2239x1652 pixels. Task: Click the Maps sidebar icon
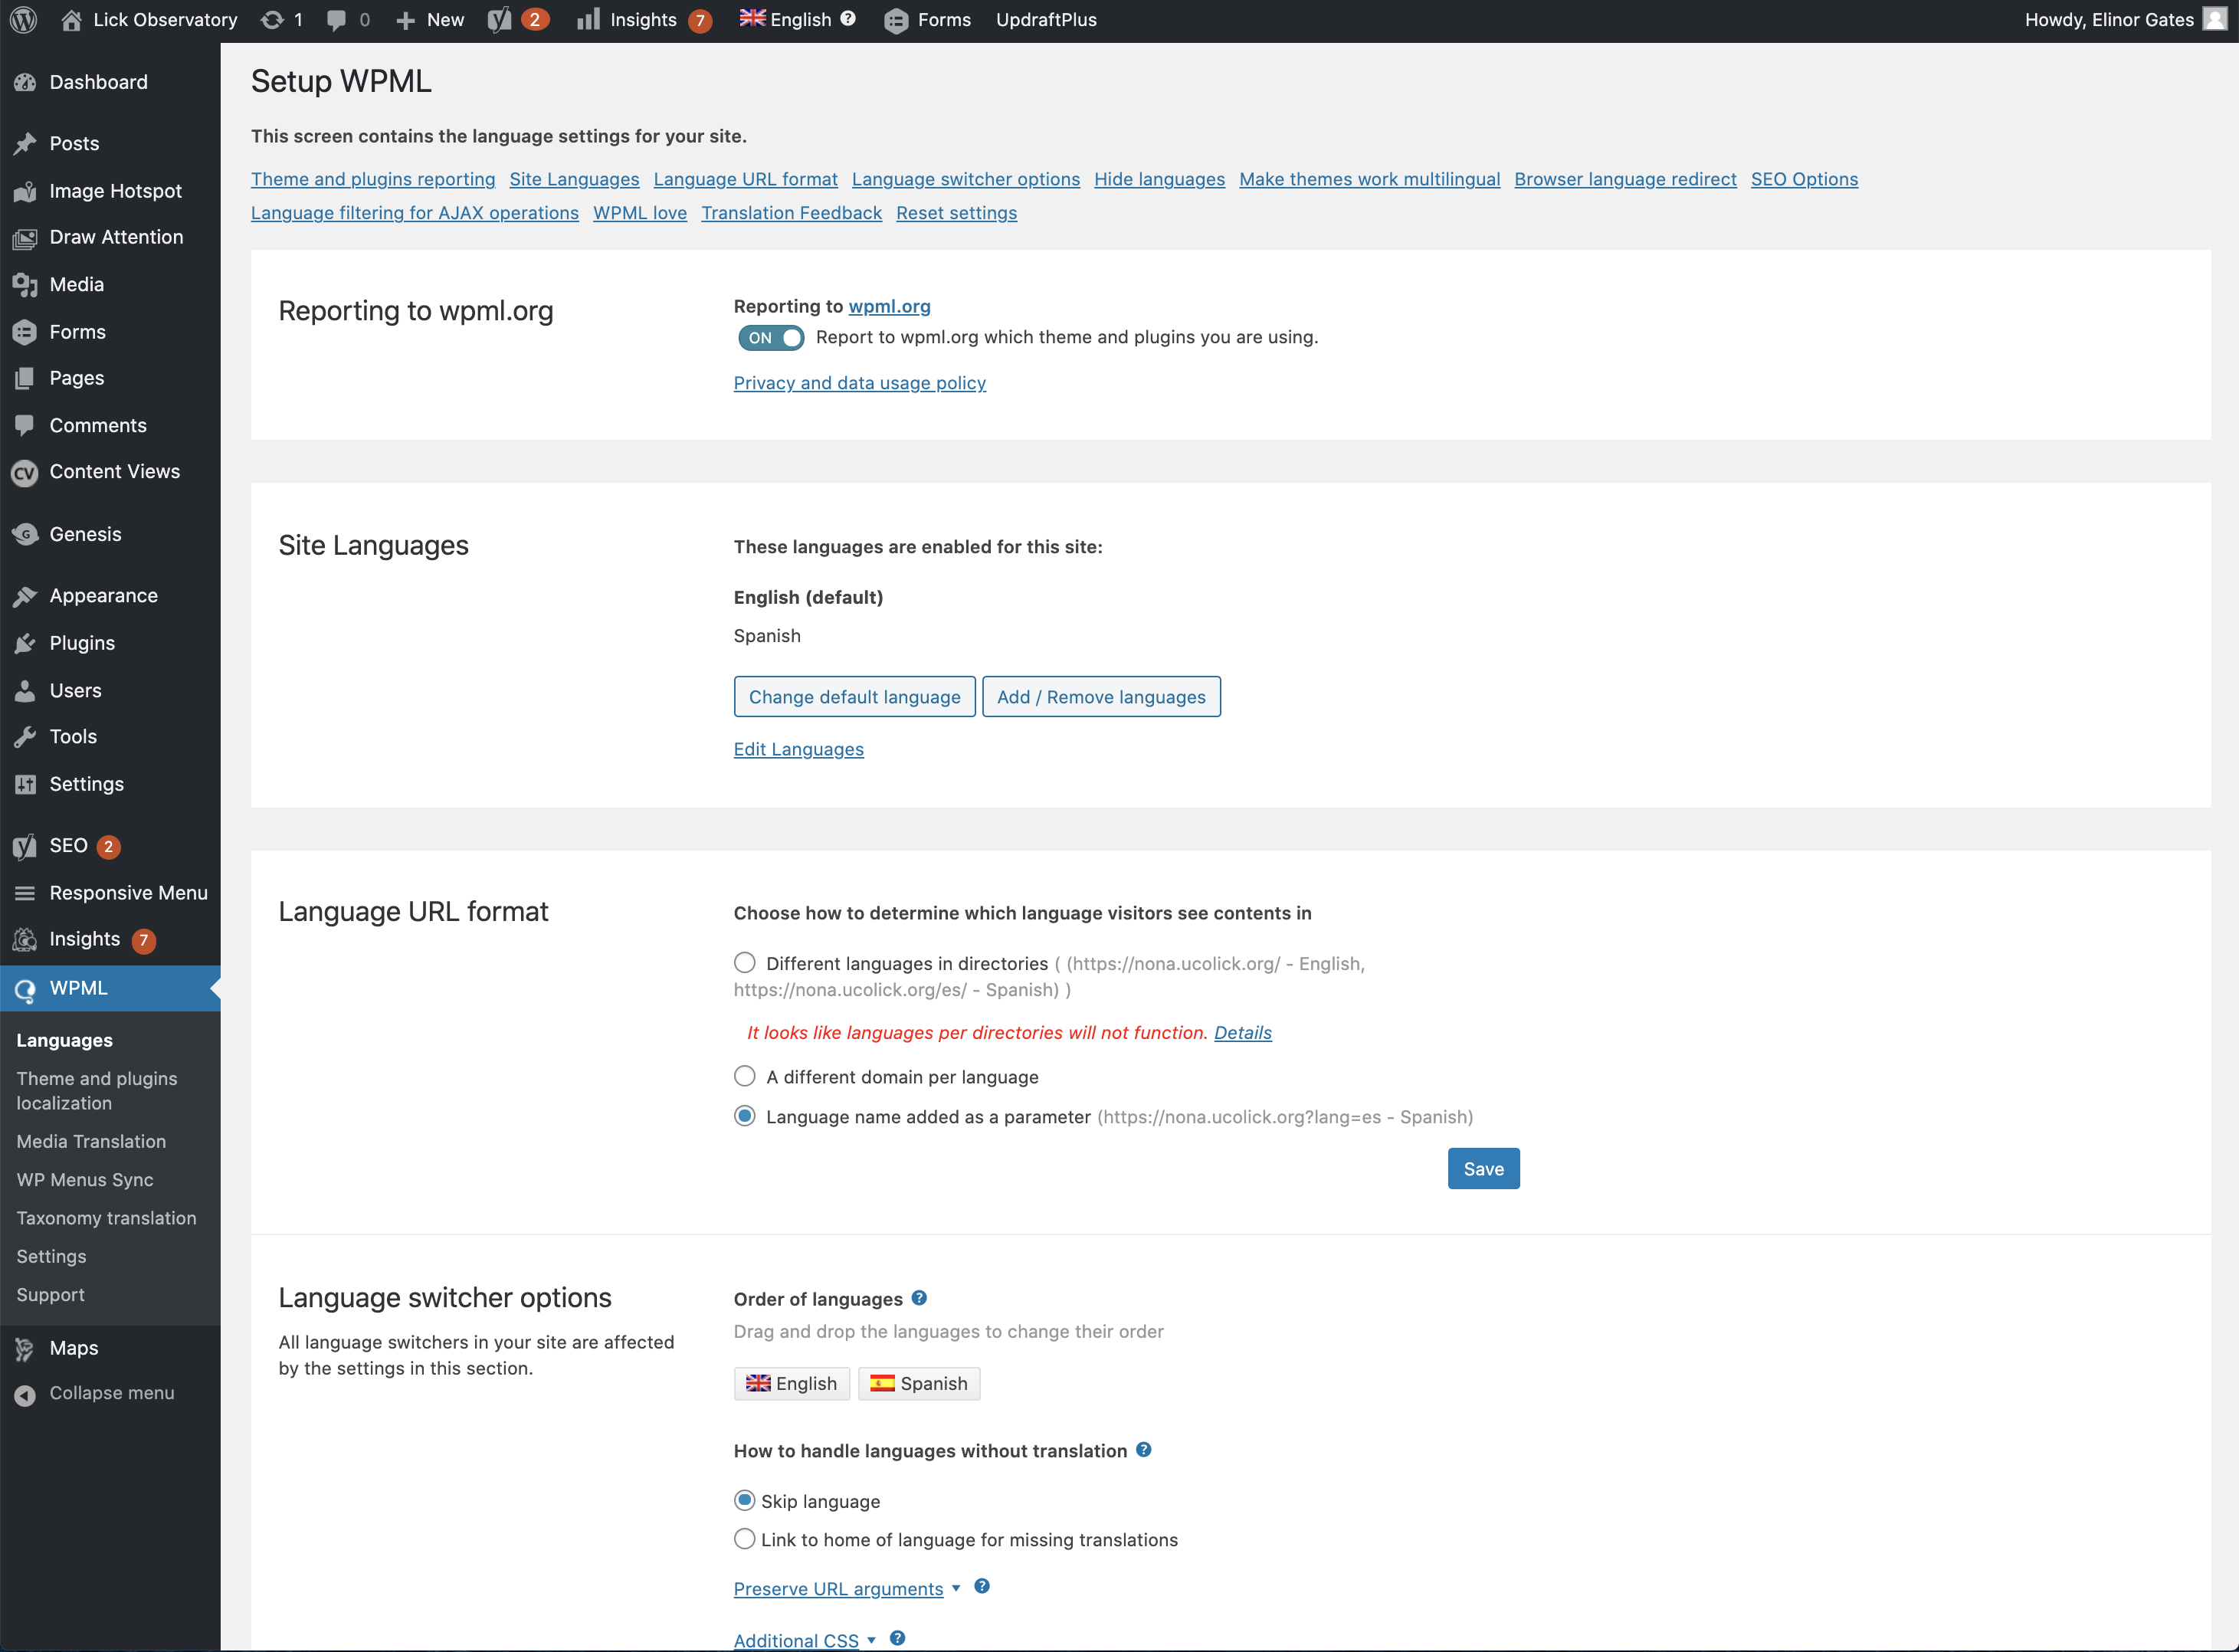[x=25, y=1349]
